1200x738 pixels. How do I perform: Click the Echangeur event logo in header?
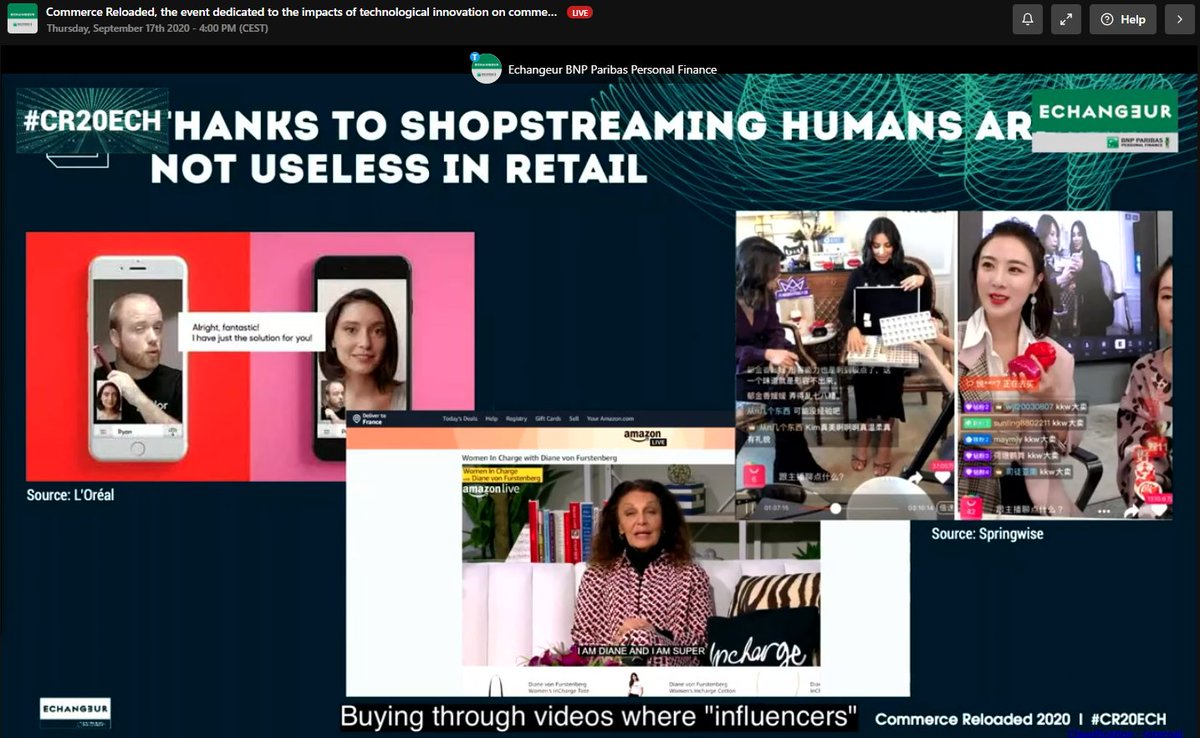click(22, 19)
